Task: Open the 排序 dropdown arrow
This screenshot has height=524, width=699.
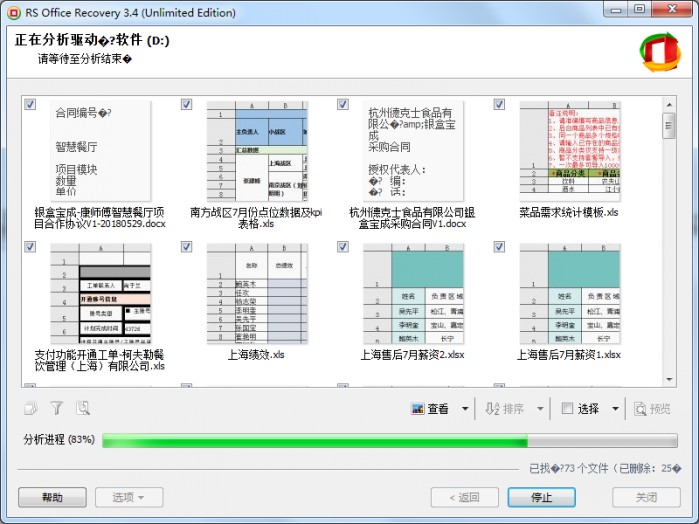Action: pyautogui.click(x=540, y=408)
